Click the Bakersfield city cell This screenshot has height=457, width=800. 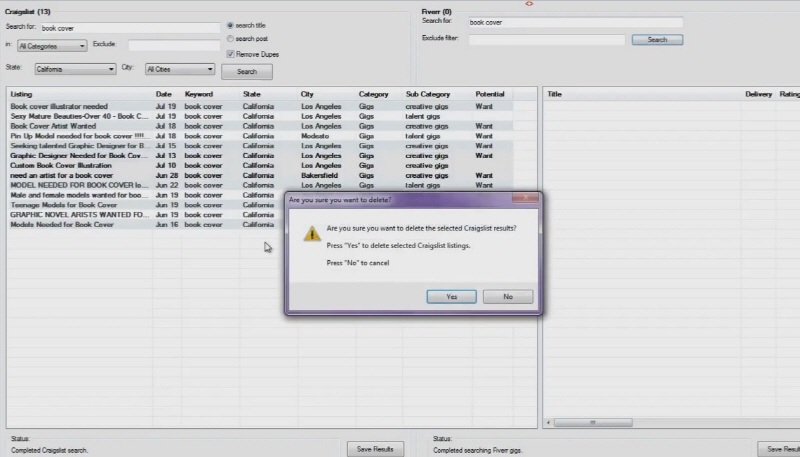tap(319, 175)
